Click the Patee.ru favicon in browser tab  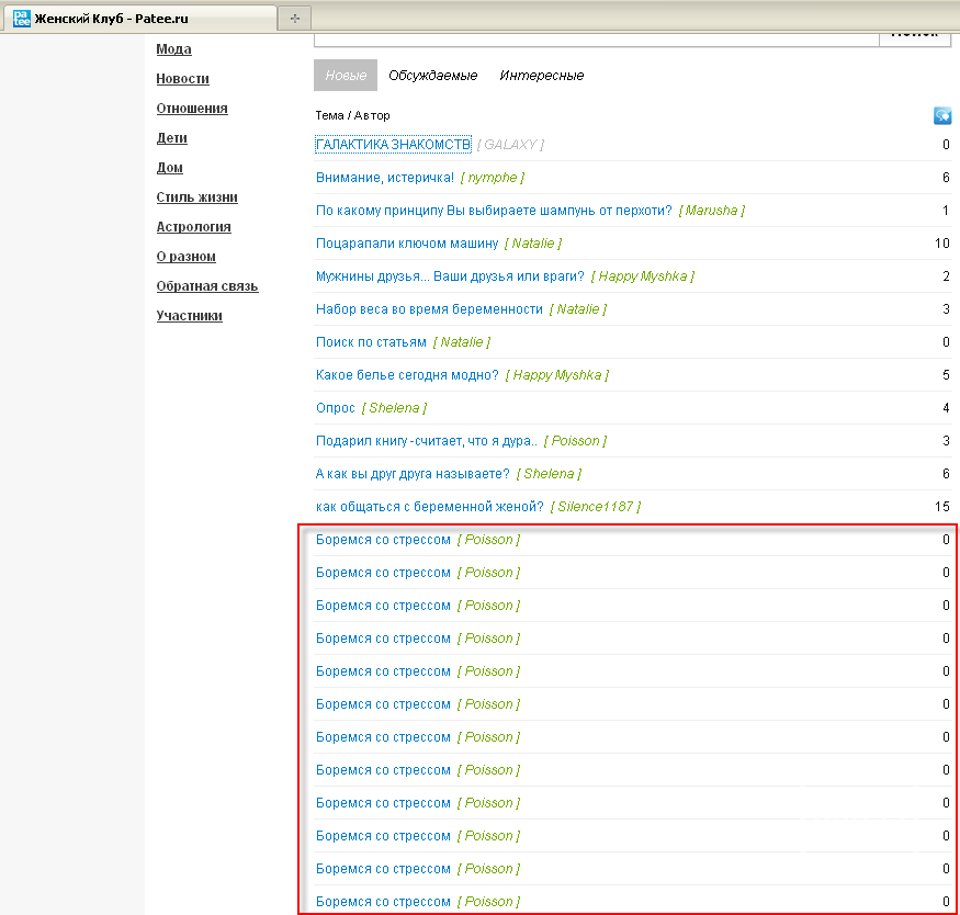(21, 18)
